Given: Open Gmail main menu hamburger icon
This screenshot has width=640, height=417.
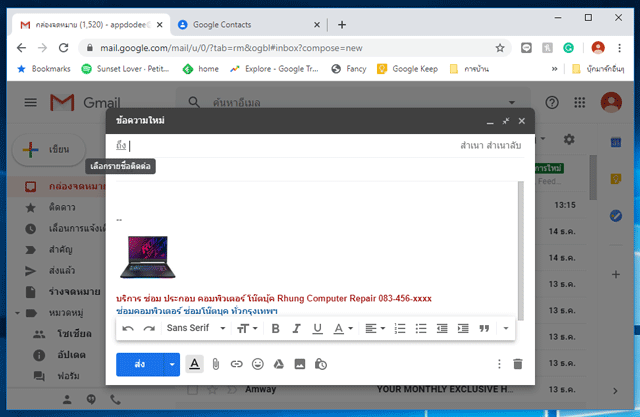Looking at the screenshot, I should [x=31, y=102].
